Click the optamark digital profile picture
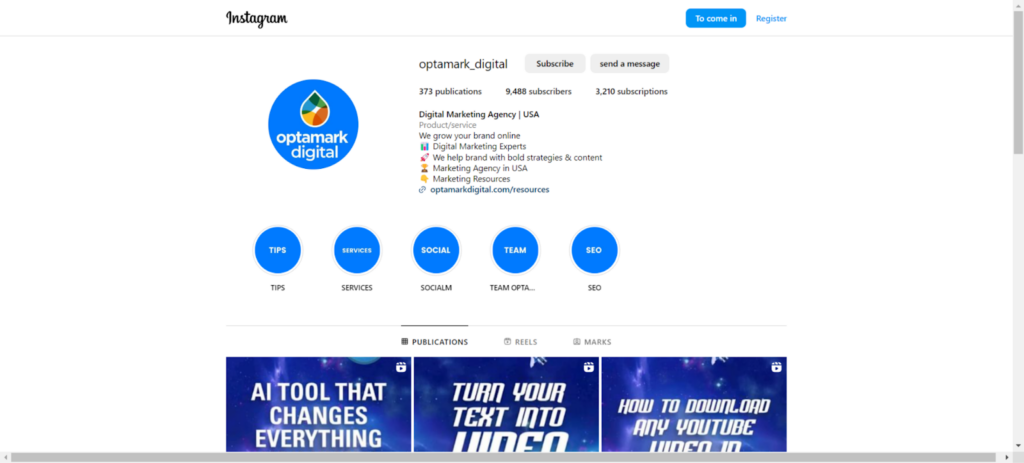This screenshot has height=463, width=1024. pyautogui.click(x=313, y=125)
